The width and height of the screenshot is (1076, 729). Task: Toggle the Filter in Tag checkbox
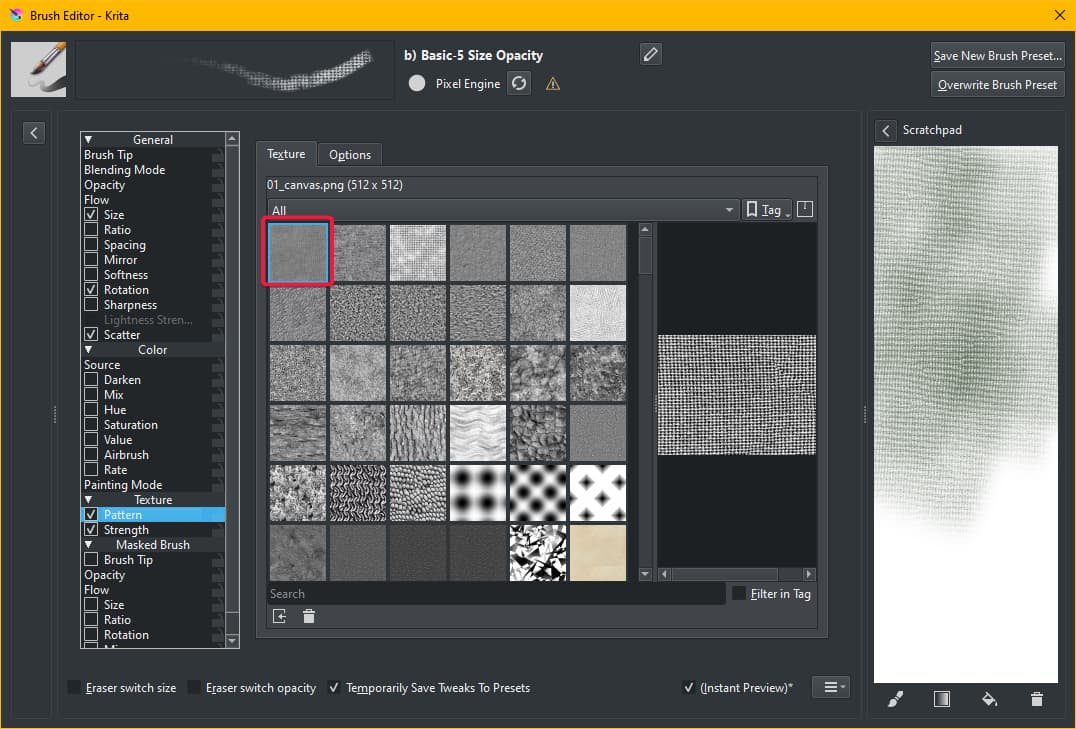(739, 594)
